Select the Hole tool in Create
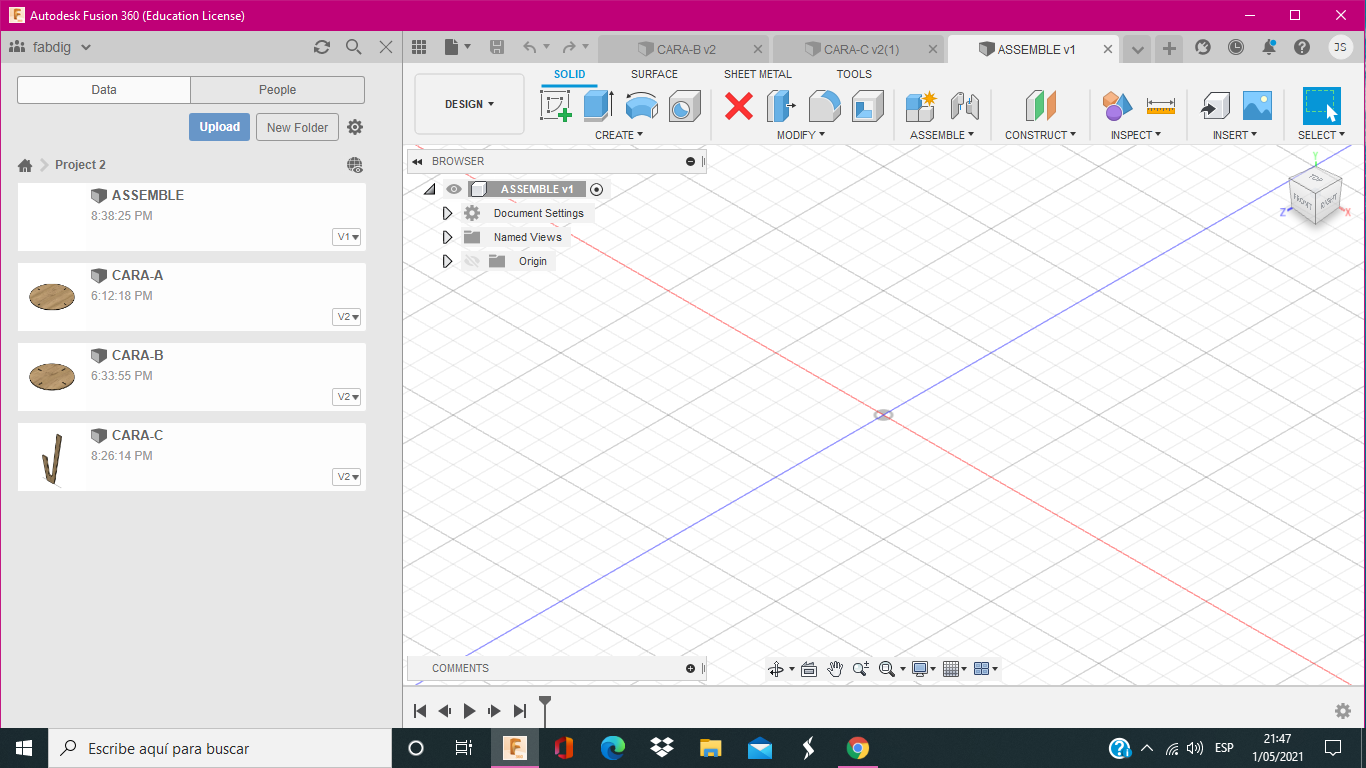This screenshot has width=1366, height=768. coord(684,105)
